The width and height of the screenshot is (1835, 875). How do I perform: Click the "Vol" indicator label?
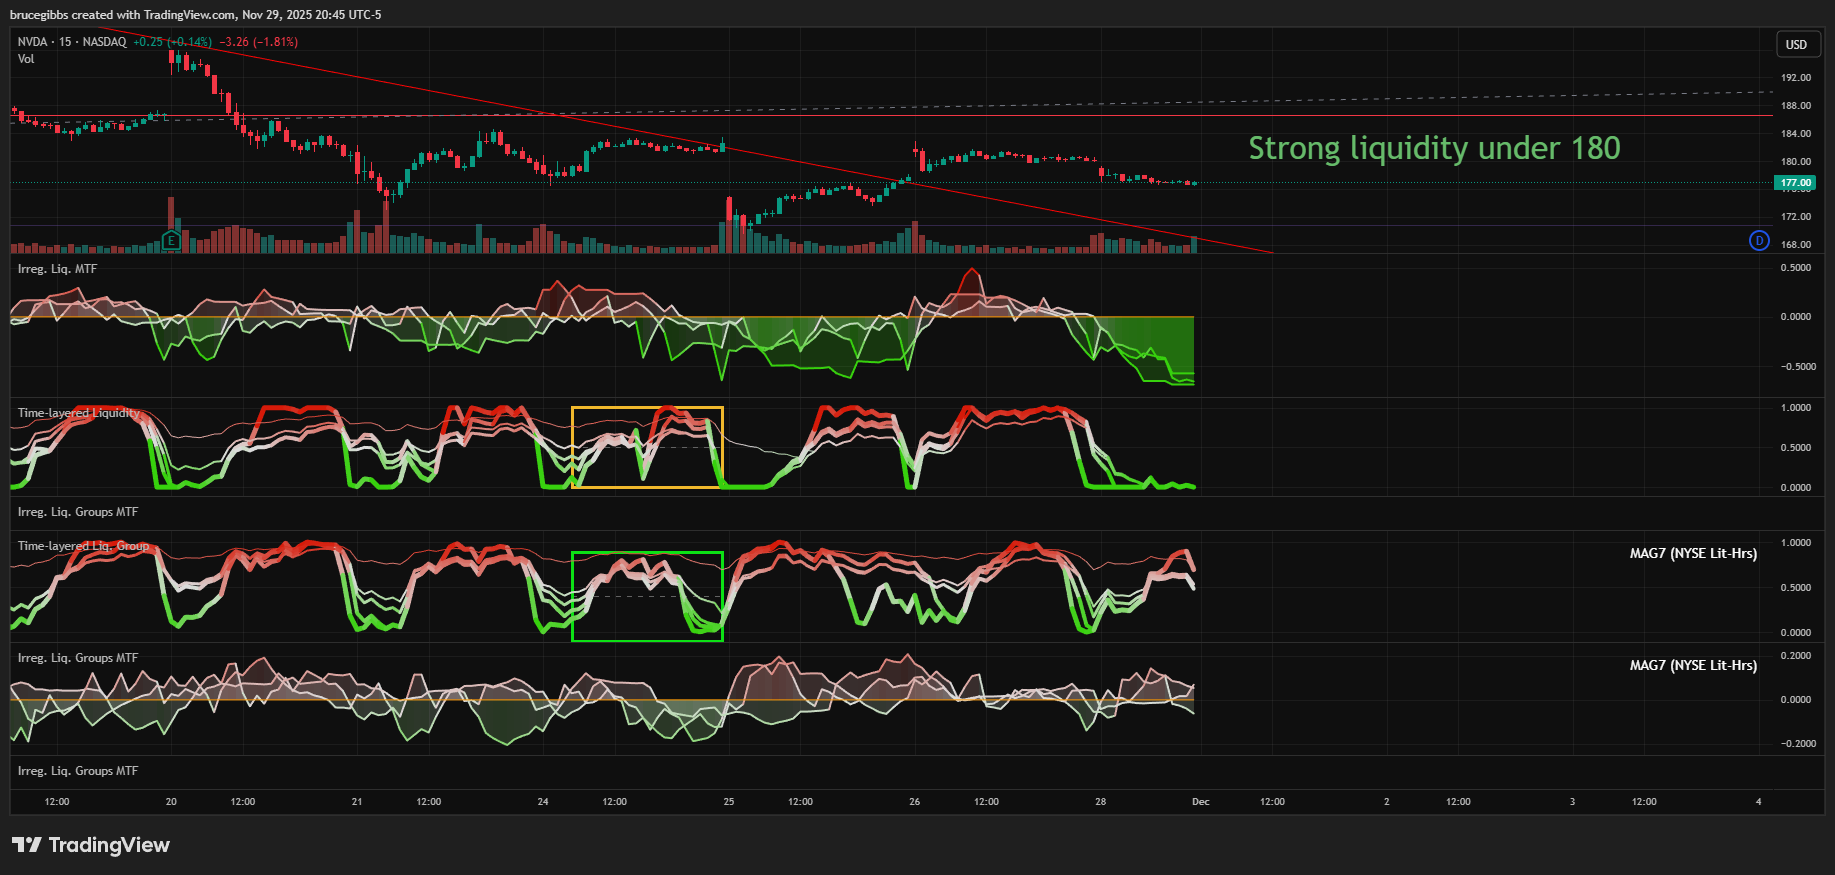(x=26, y=59)
